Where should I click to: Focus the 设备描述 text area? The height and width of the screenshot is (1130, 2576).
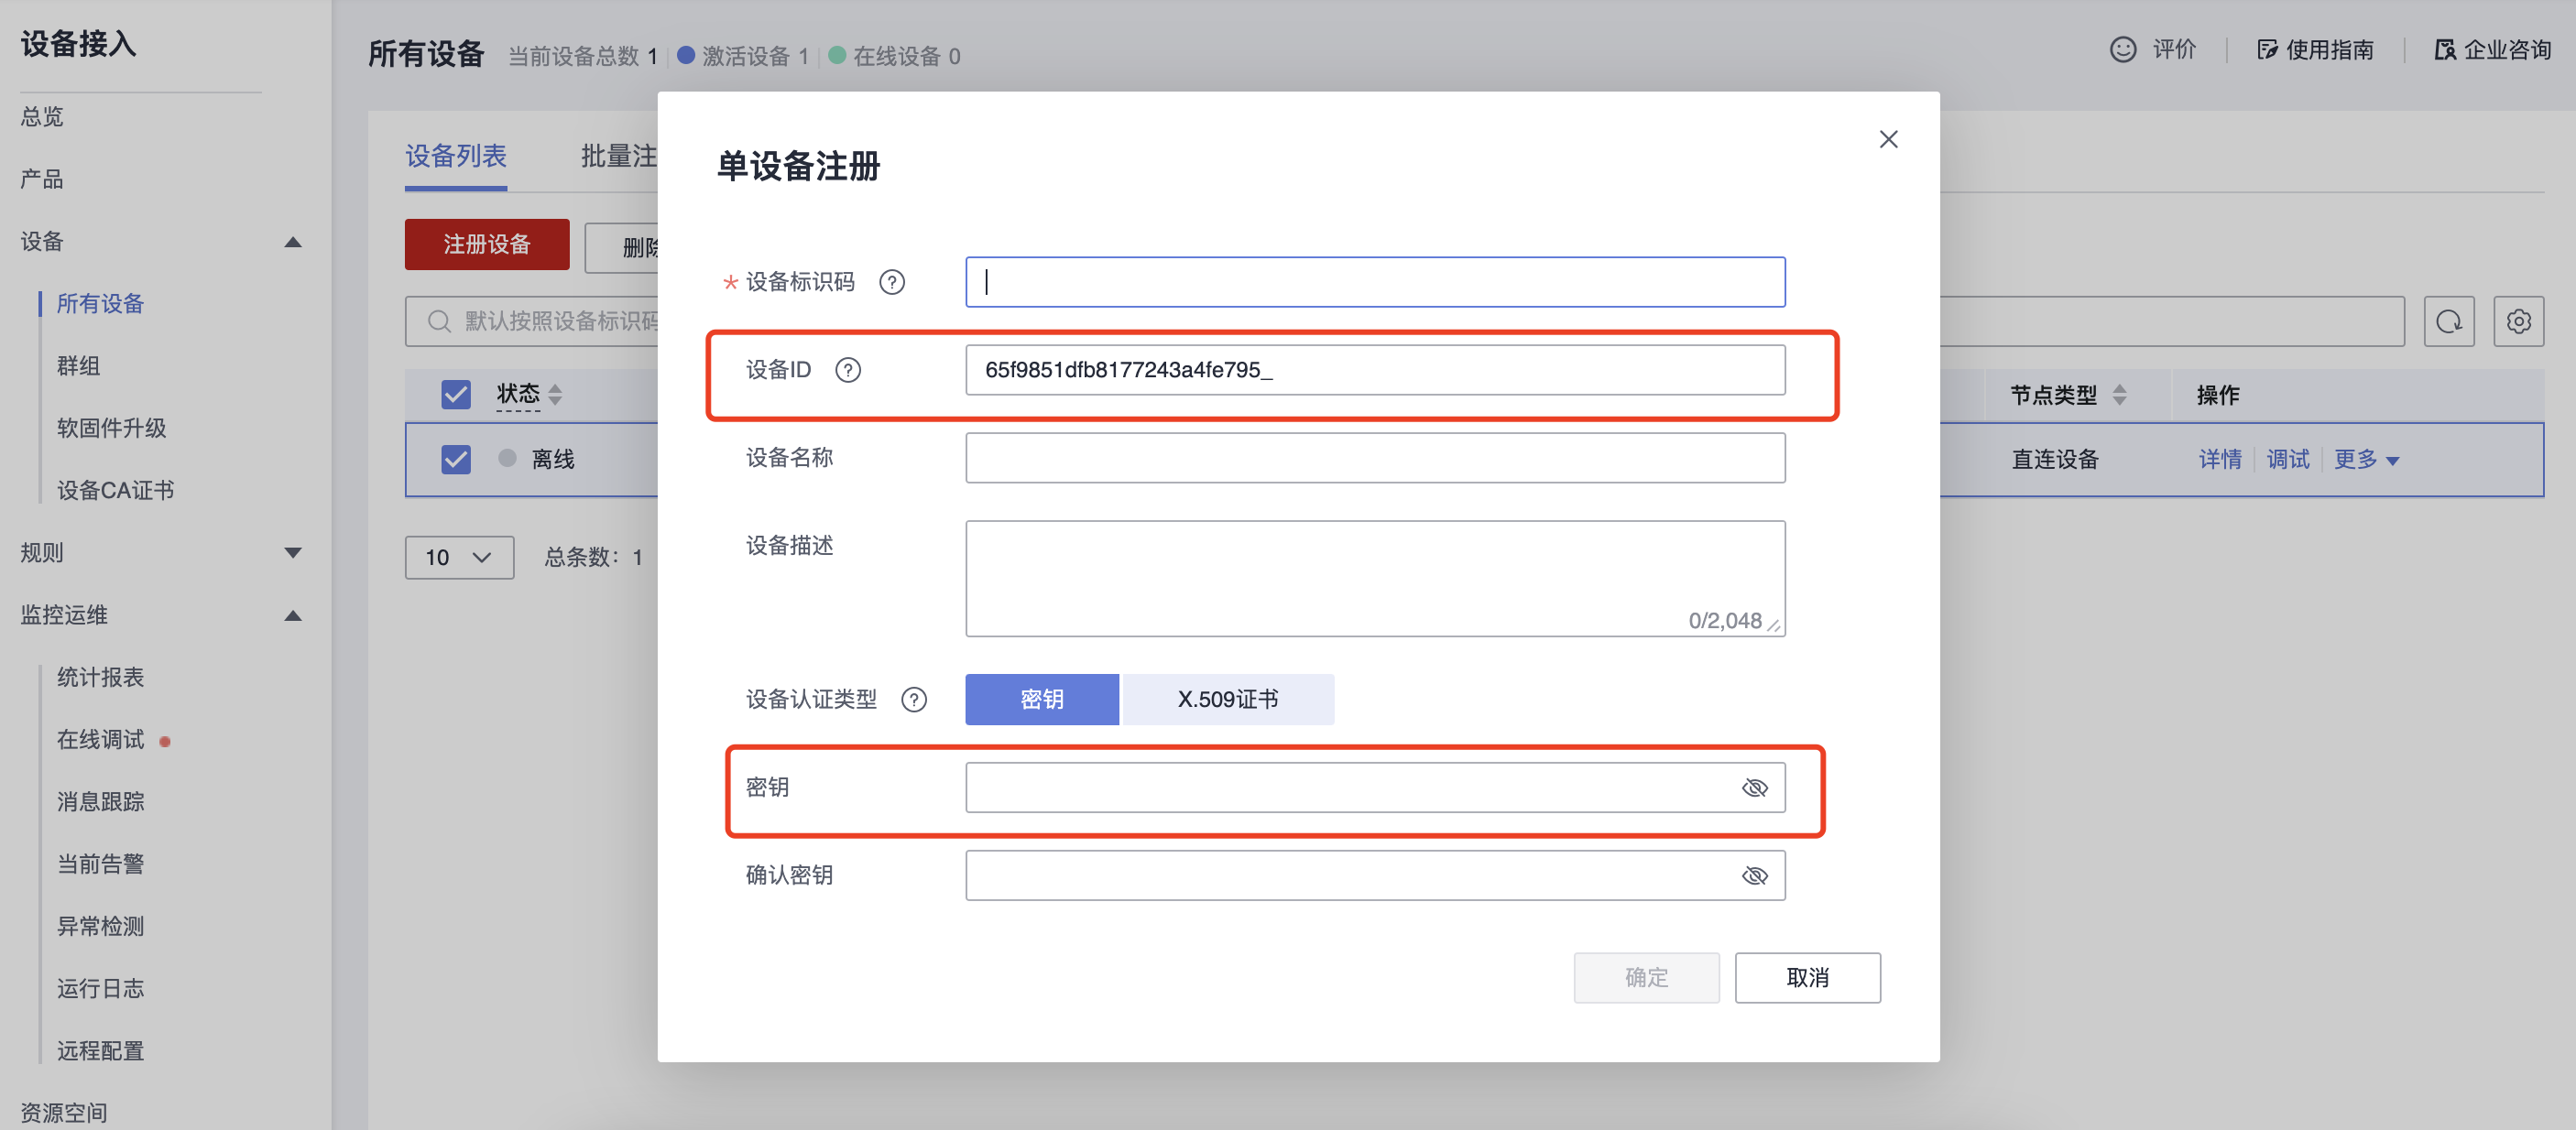click(x=1375, y=579)
